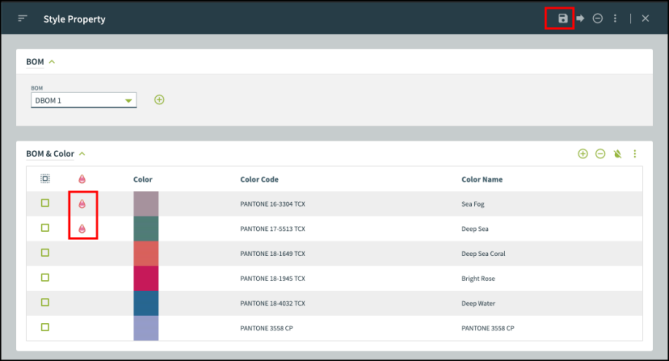Click the Deep Sea Coral color name
The width and height of the screenshot is (669, 361).
483,253
